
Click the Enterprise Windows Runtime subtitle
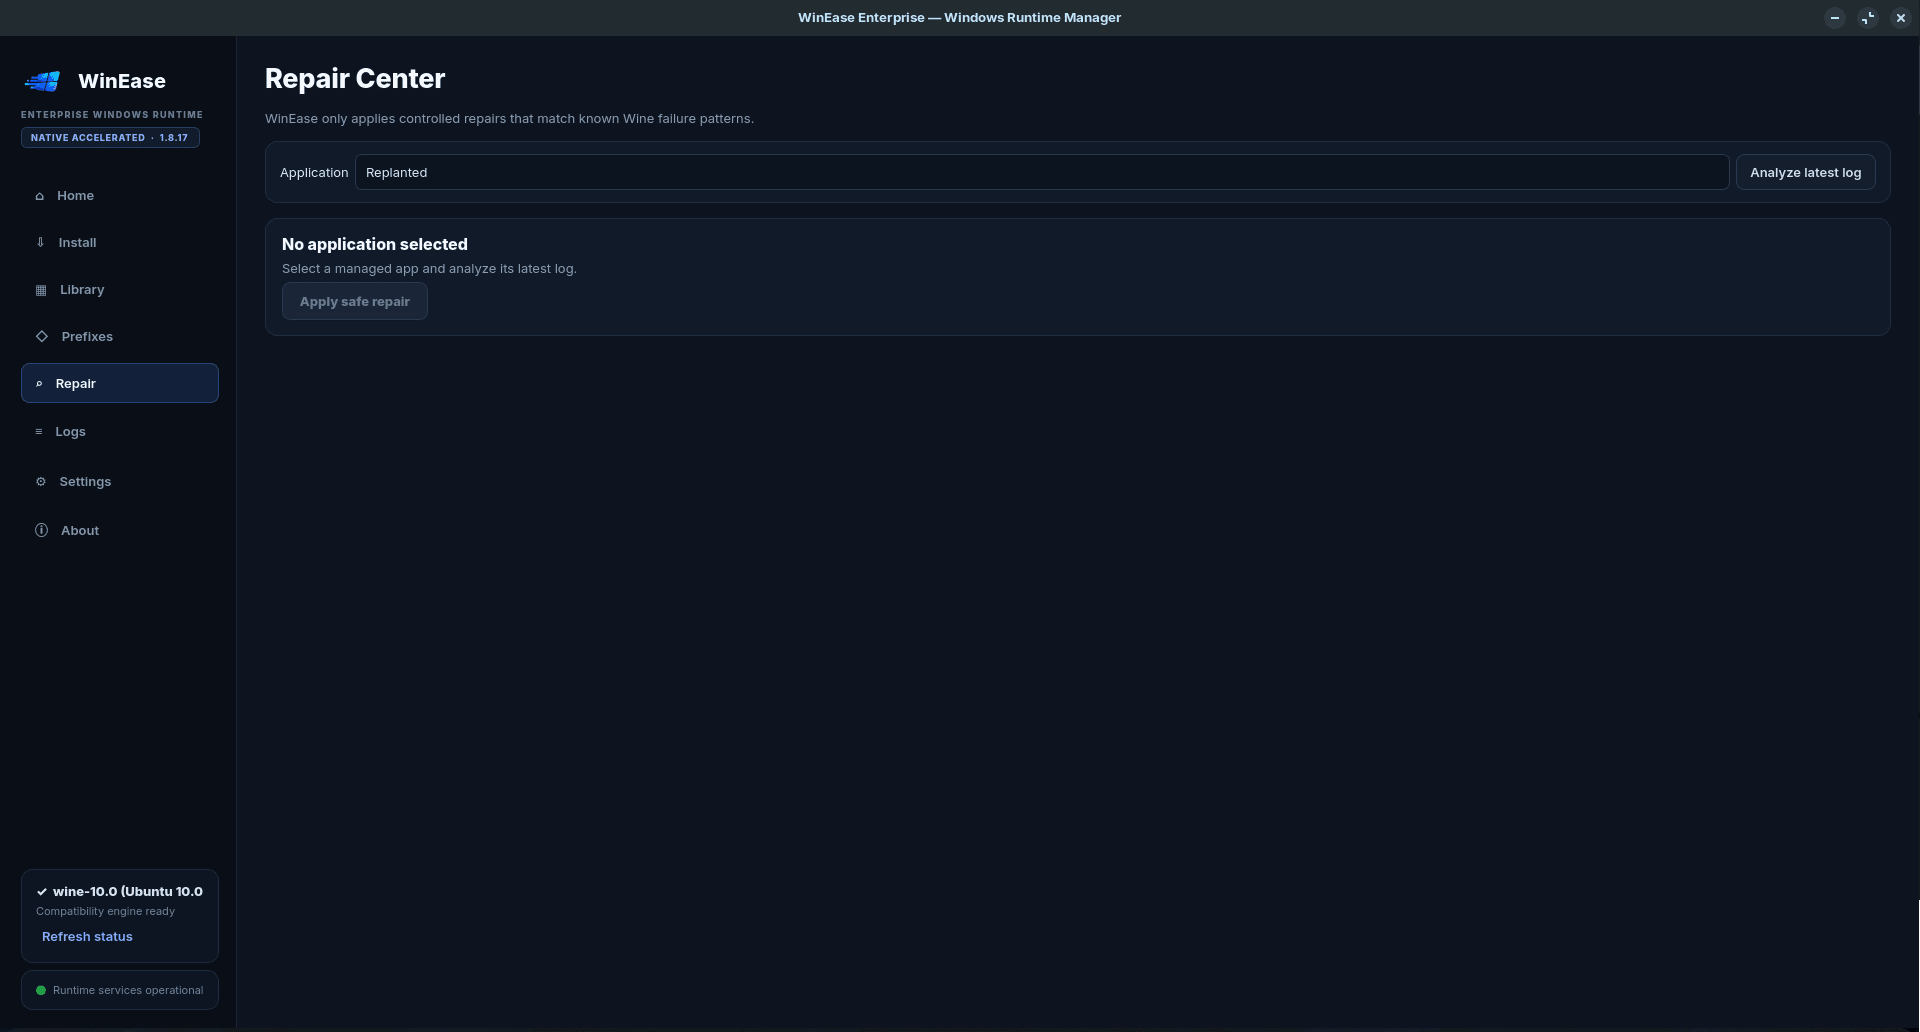tap(112, 115)
